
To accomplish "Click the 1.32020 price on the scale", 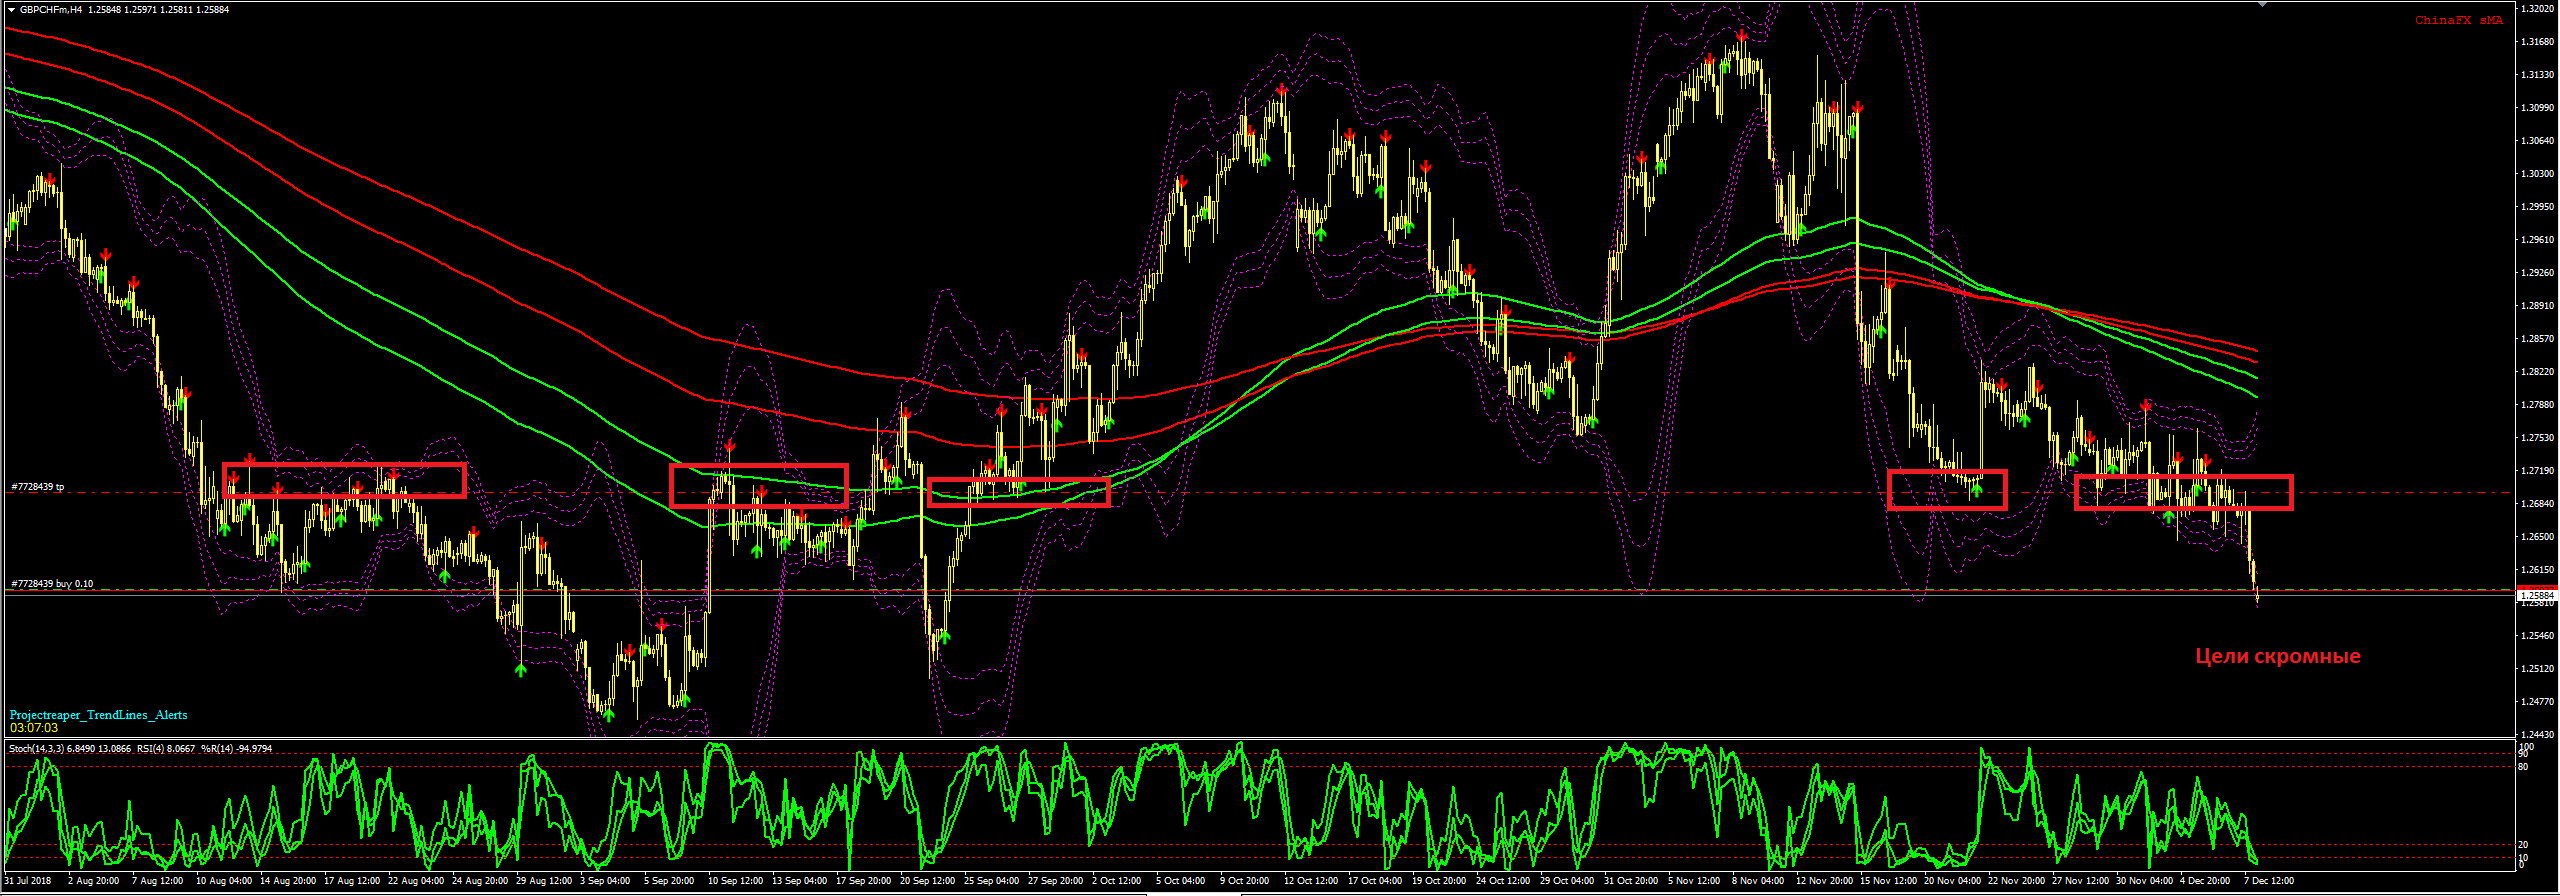I will click(x=2536, y=8).
